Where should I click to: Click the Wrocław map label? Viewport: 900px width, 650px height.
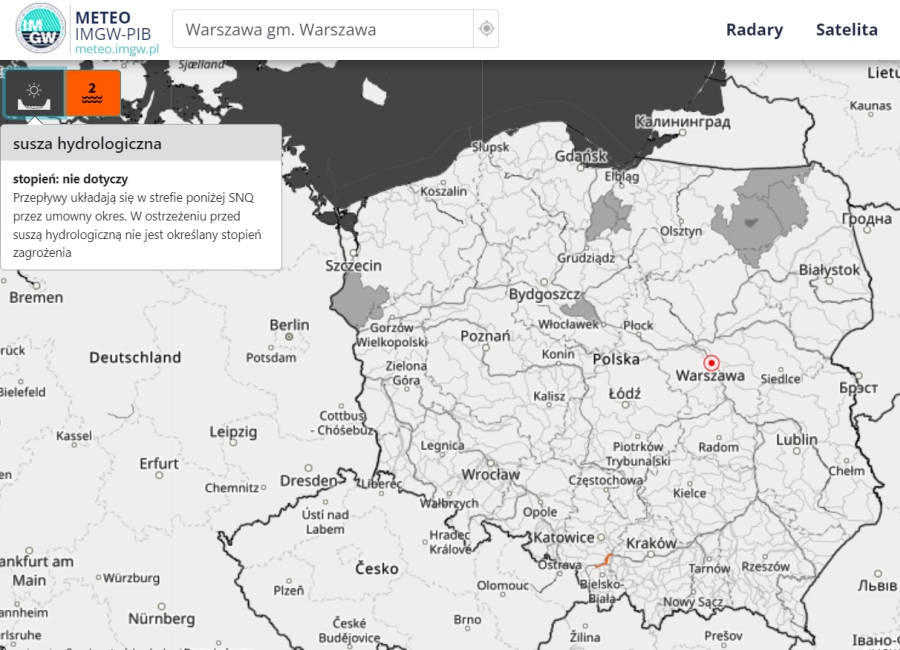[490, 475]
